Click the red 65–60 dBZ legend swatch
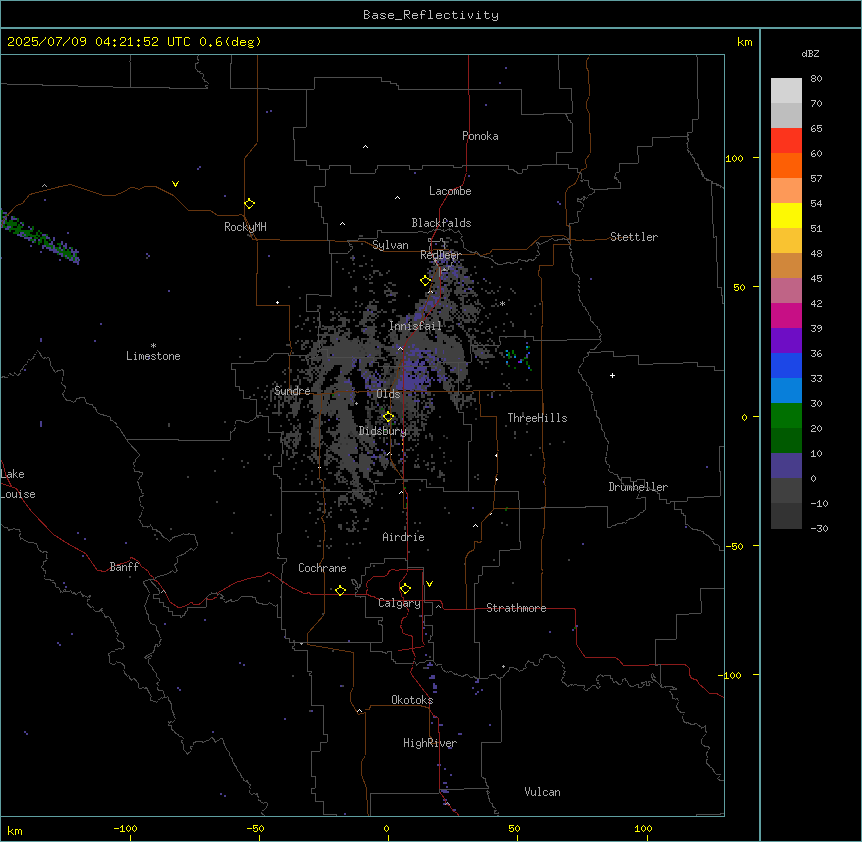The image size is (862, 842). click(786, 141)
